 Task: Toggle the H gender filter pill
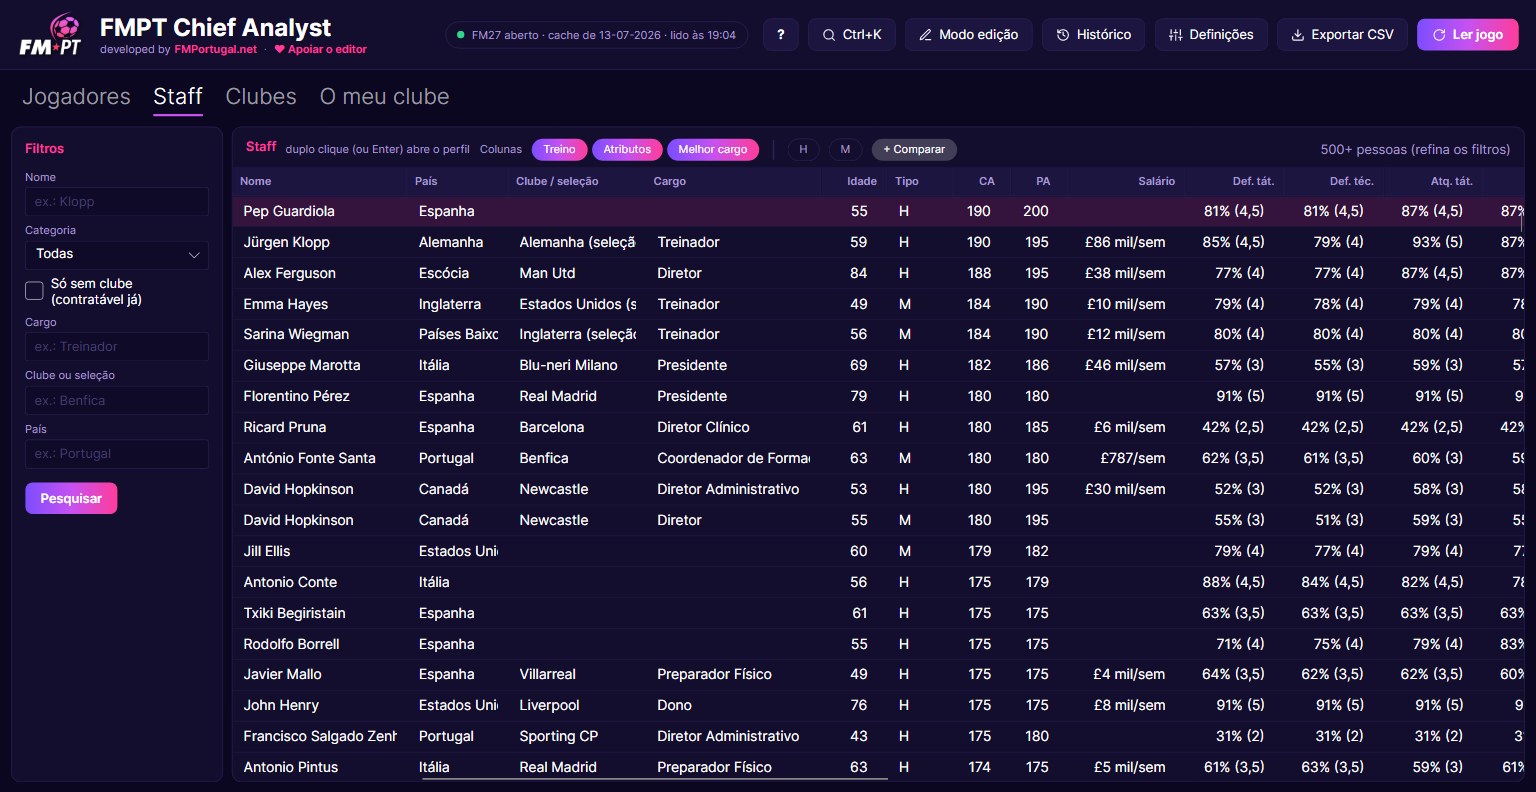point(803,149)
